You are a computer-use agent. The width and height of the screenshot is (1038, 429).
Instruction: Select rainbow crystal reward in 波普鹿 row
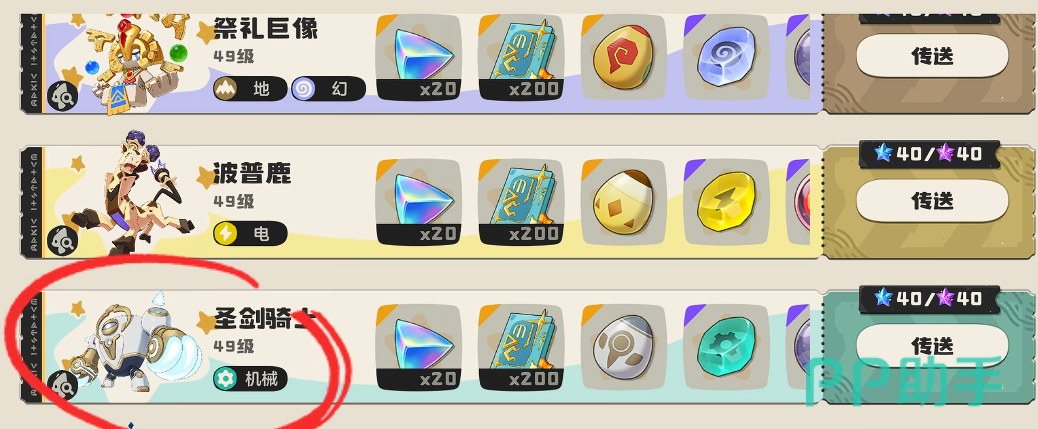point(418,202)
